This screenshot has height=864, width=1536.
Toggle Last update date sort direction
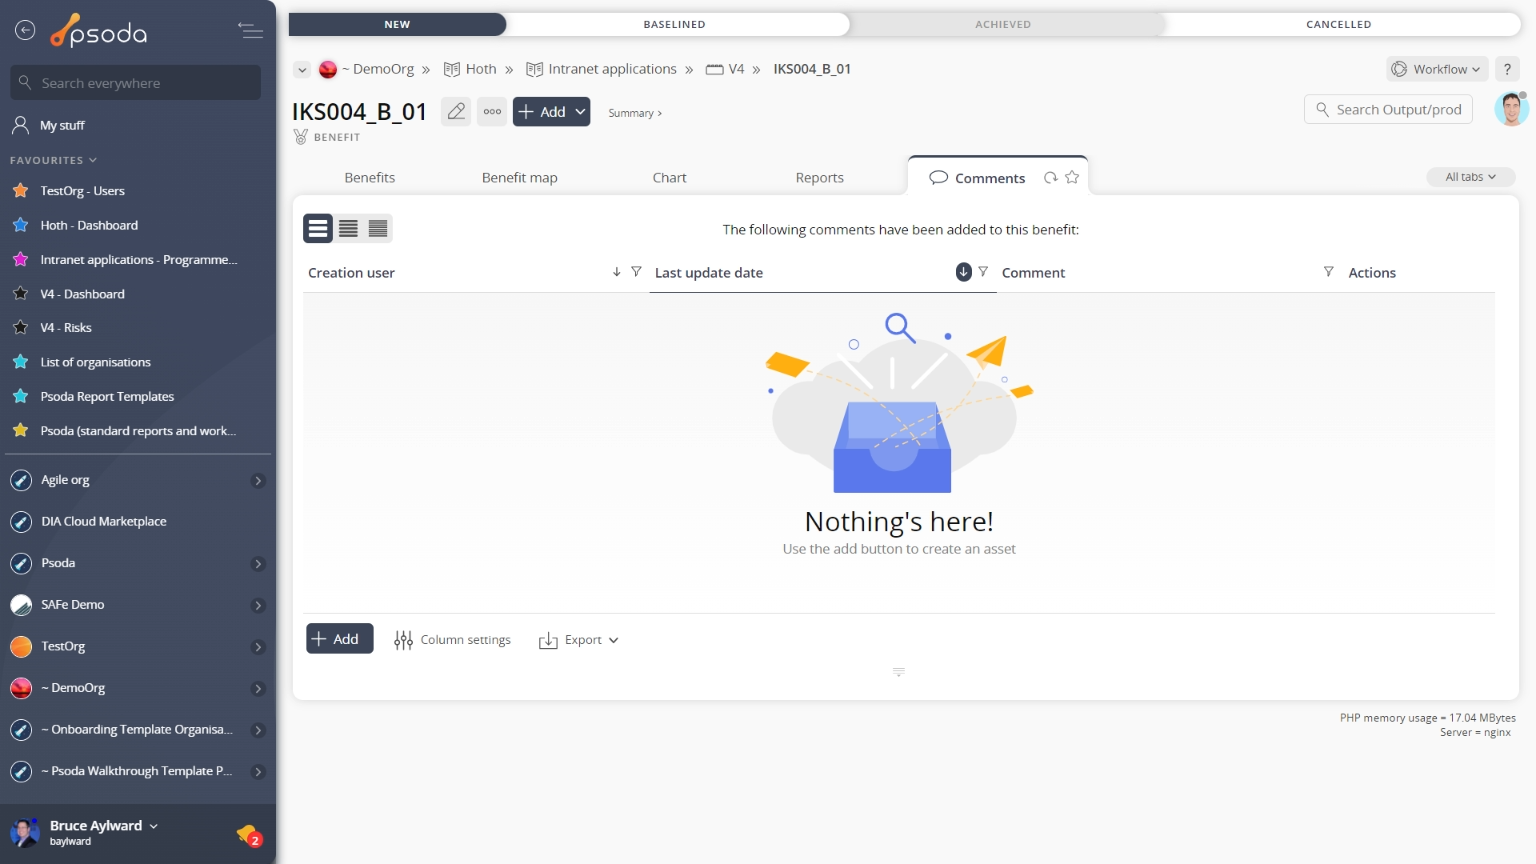pyautogui.click(x=964, y=272)
